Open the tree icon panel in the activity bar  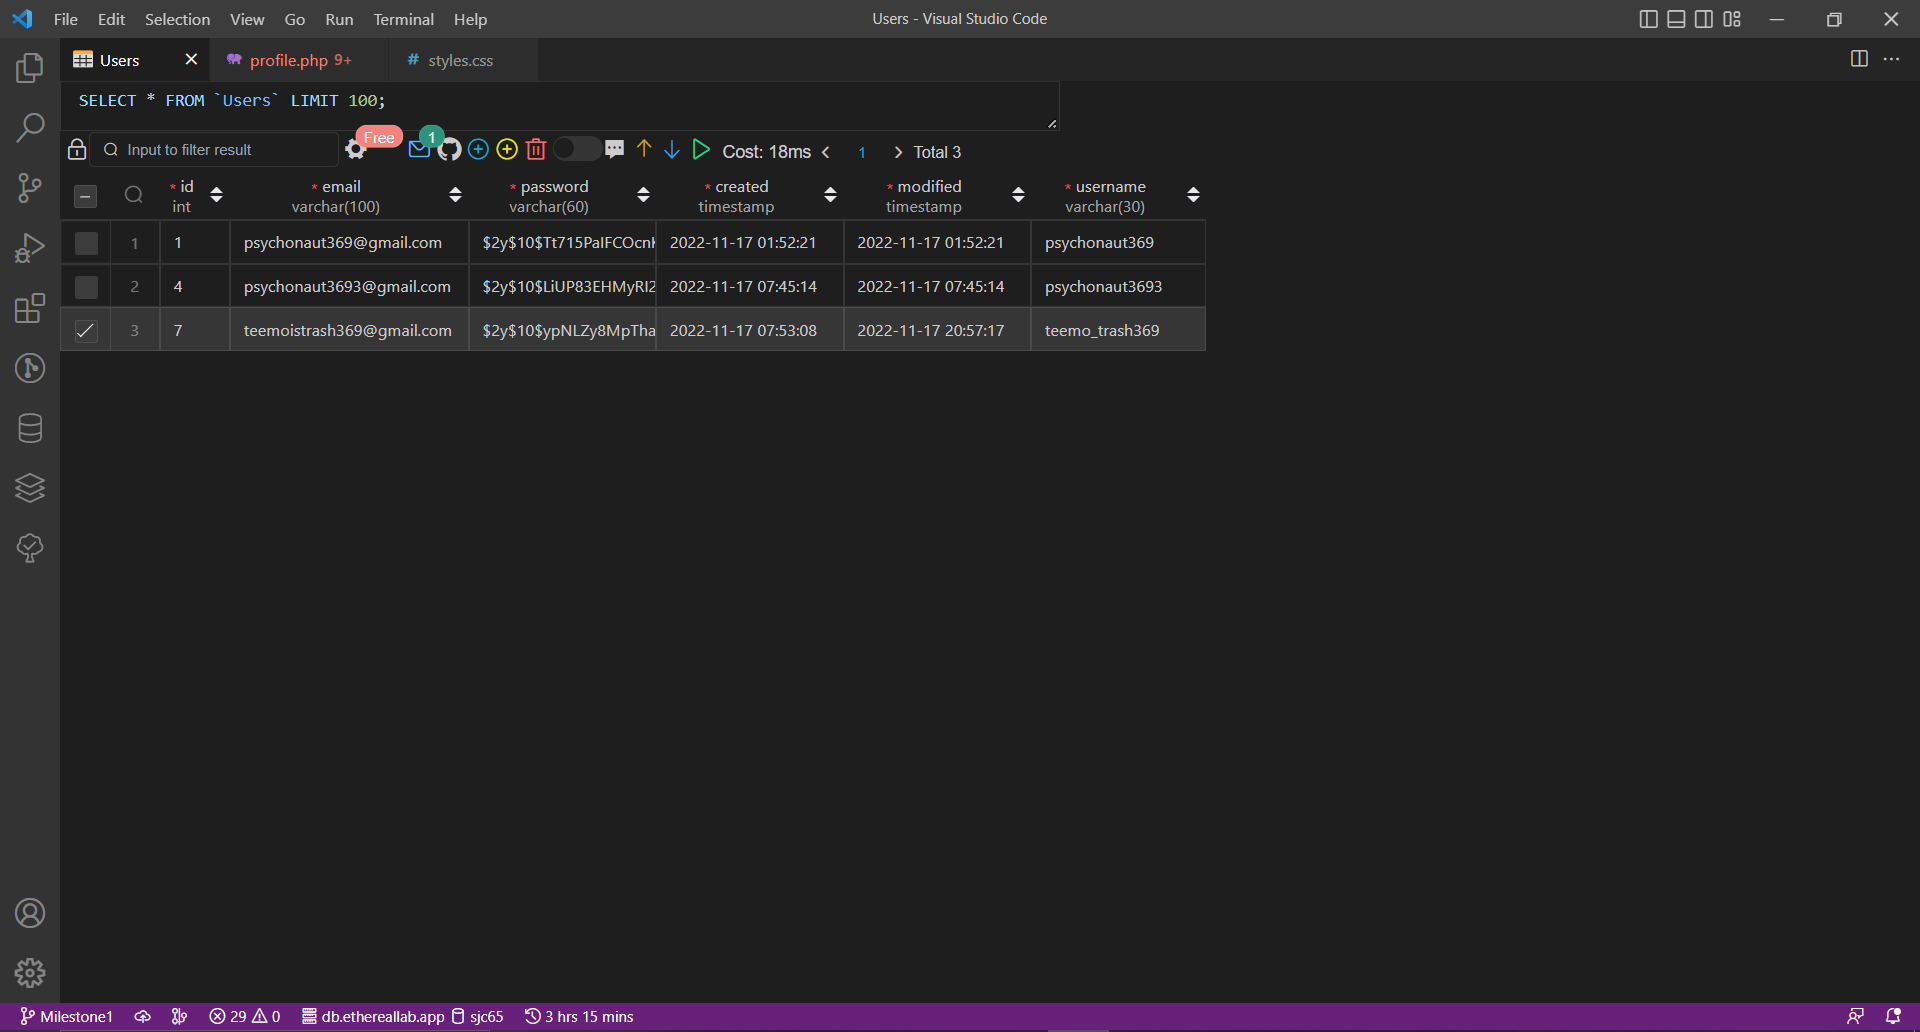pos(30,548)
